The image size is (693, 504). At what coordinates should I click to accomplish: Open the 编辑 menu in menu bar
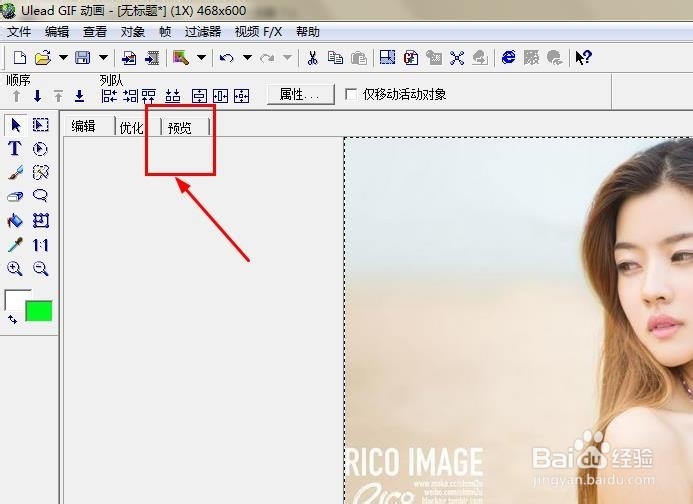[57, 32]
